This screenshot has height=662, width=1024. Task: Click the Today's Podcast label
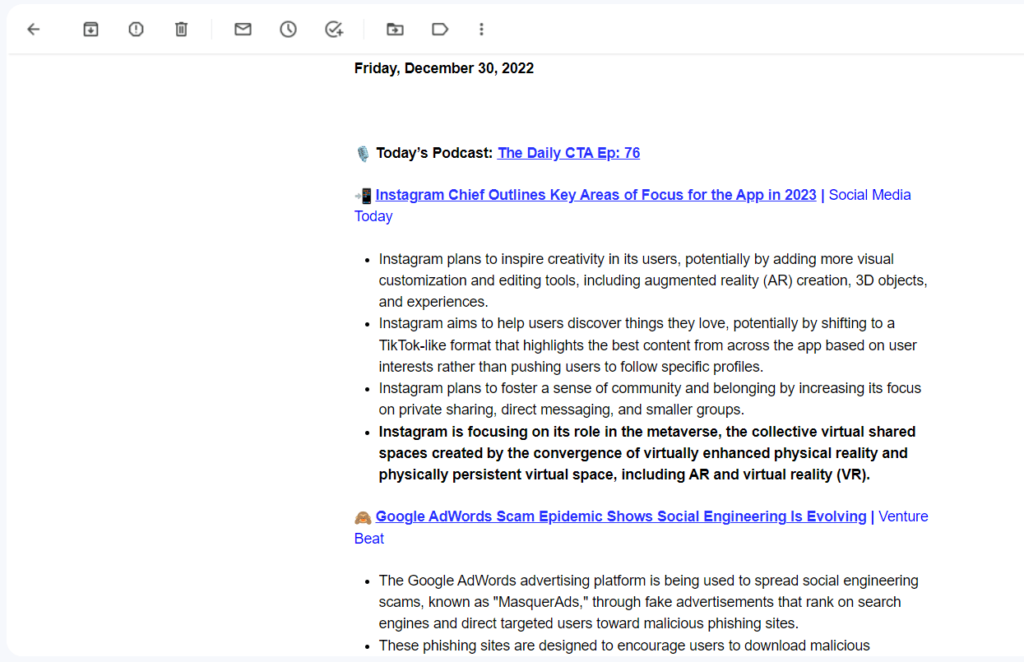click(x=434, y=153)
